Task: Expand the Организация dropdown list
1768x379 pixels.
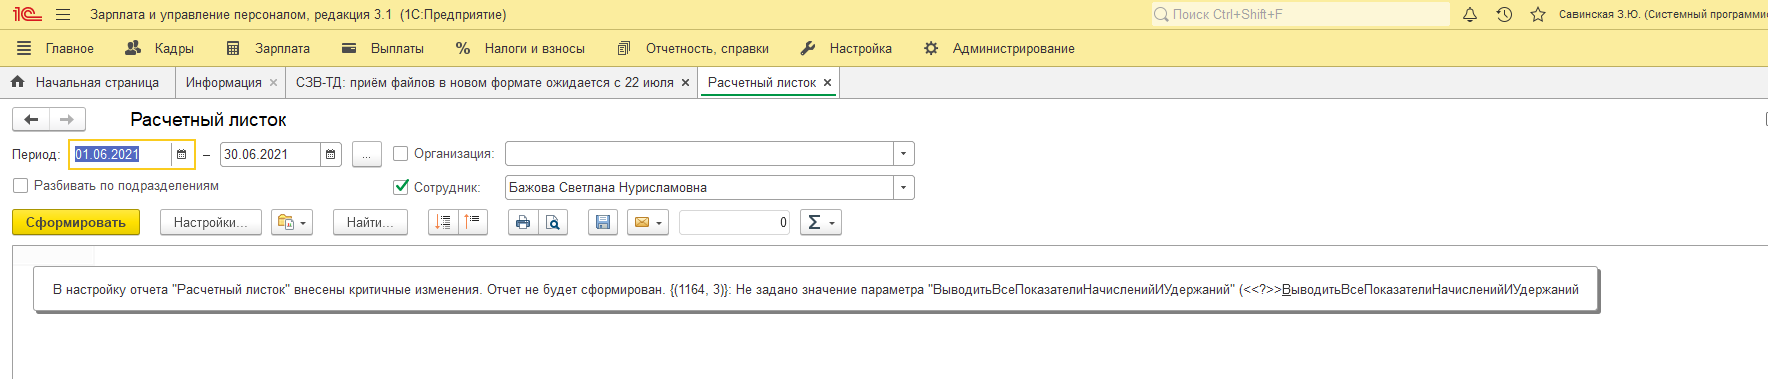Action: coord(904,154)
